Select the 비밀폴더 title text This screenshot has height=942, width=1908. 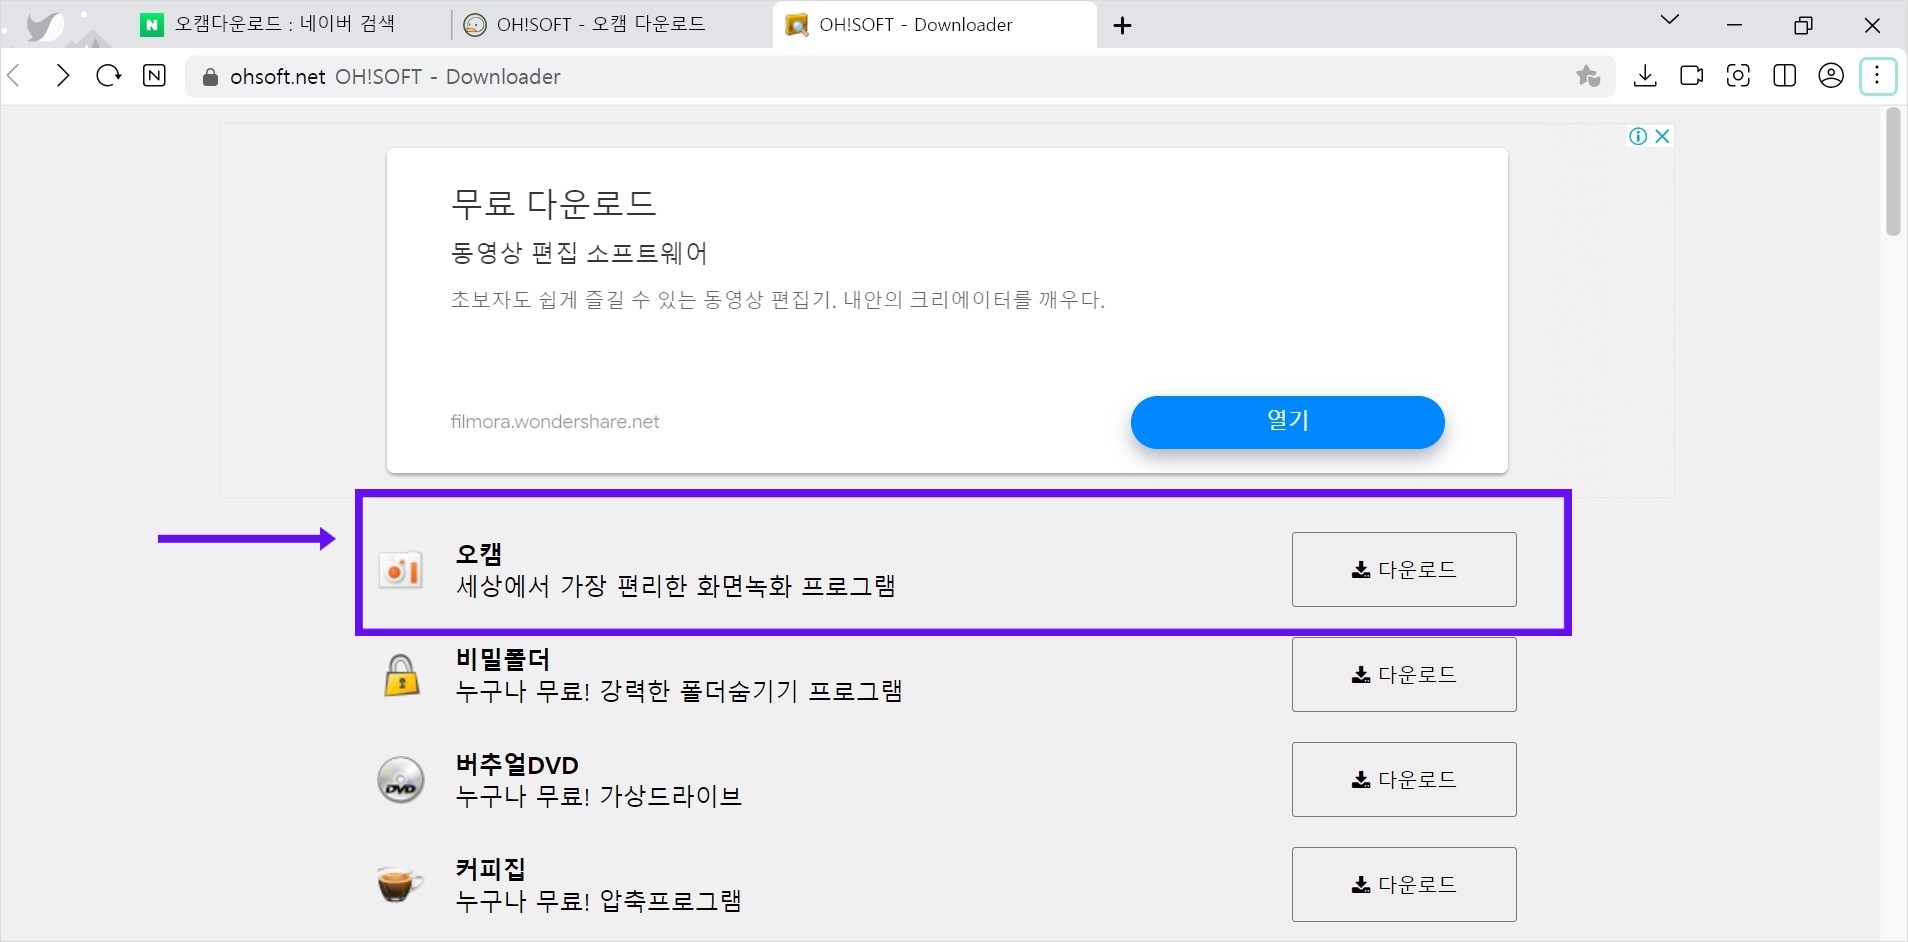pos(503,659)
